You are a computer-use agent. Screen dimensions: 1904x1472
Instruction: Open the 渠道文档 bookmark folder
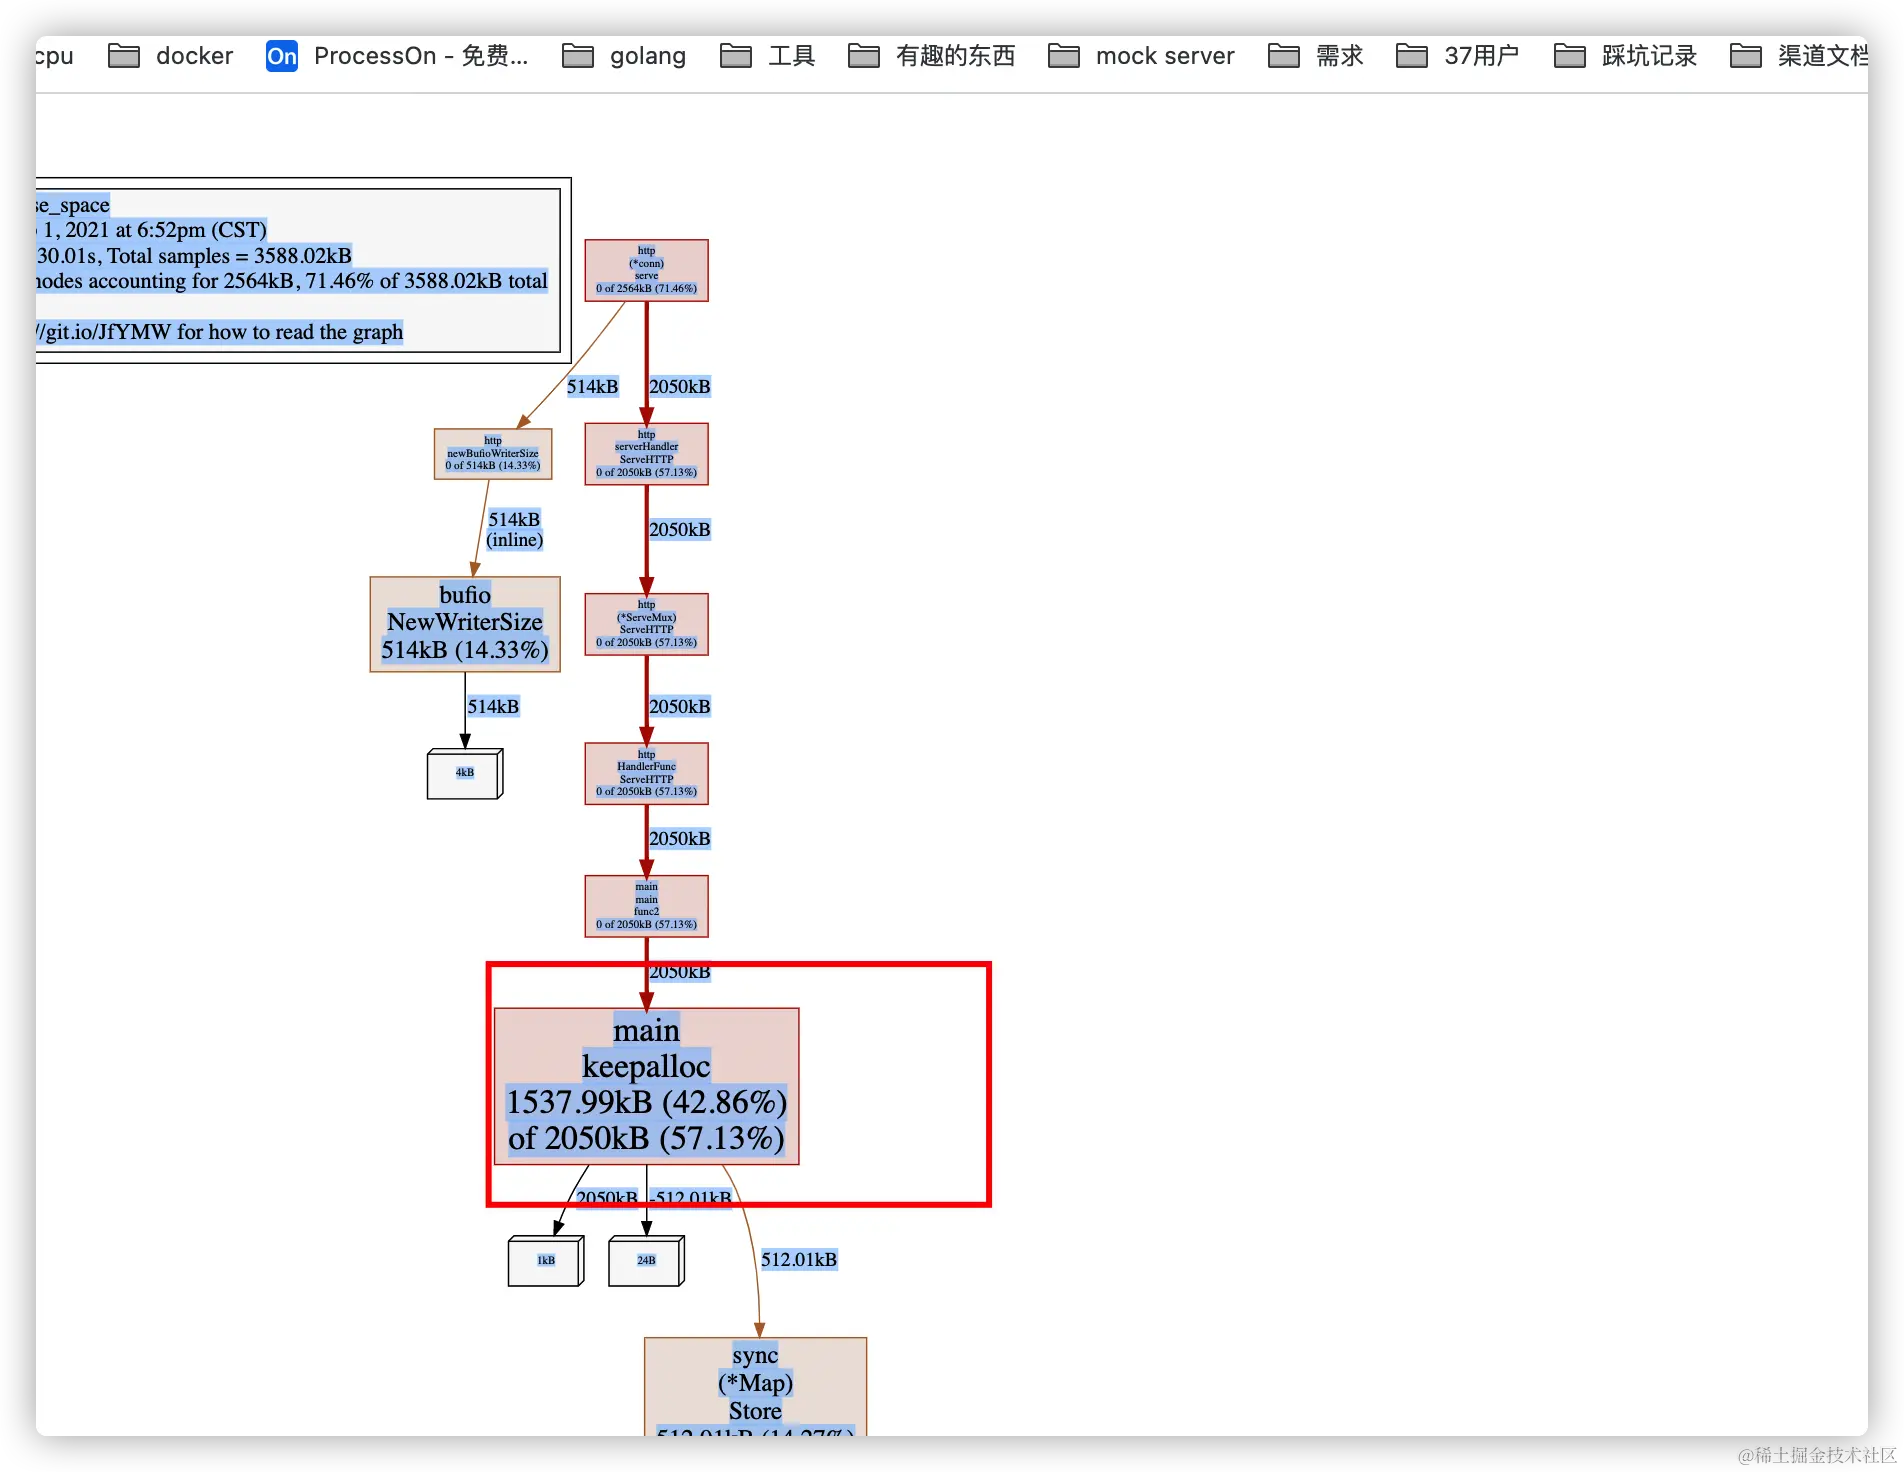1744,56
